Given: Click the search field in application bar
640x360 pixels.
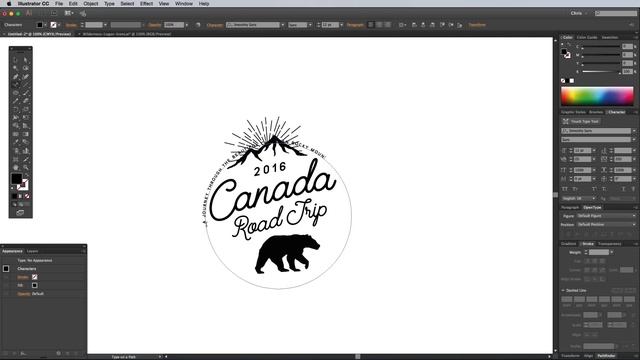Looking at the screenshot, I should coord(616,13).
